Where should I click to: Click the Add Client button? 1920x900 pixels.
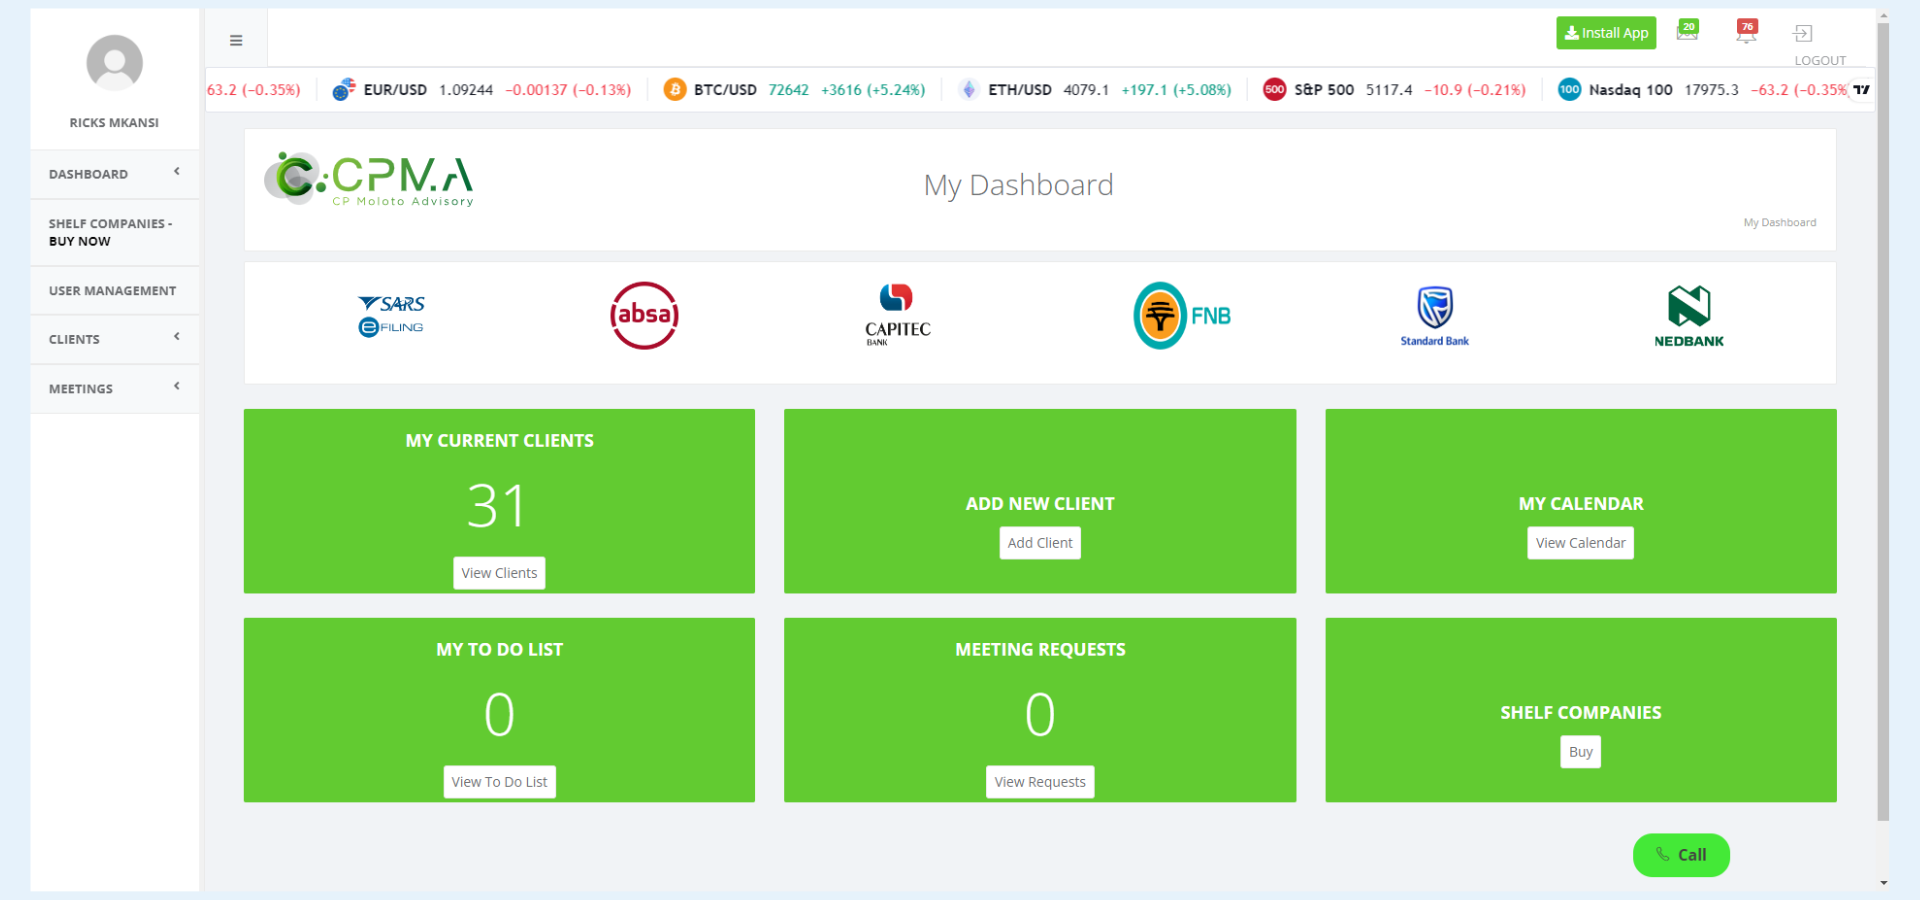1040,542
